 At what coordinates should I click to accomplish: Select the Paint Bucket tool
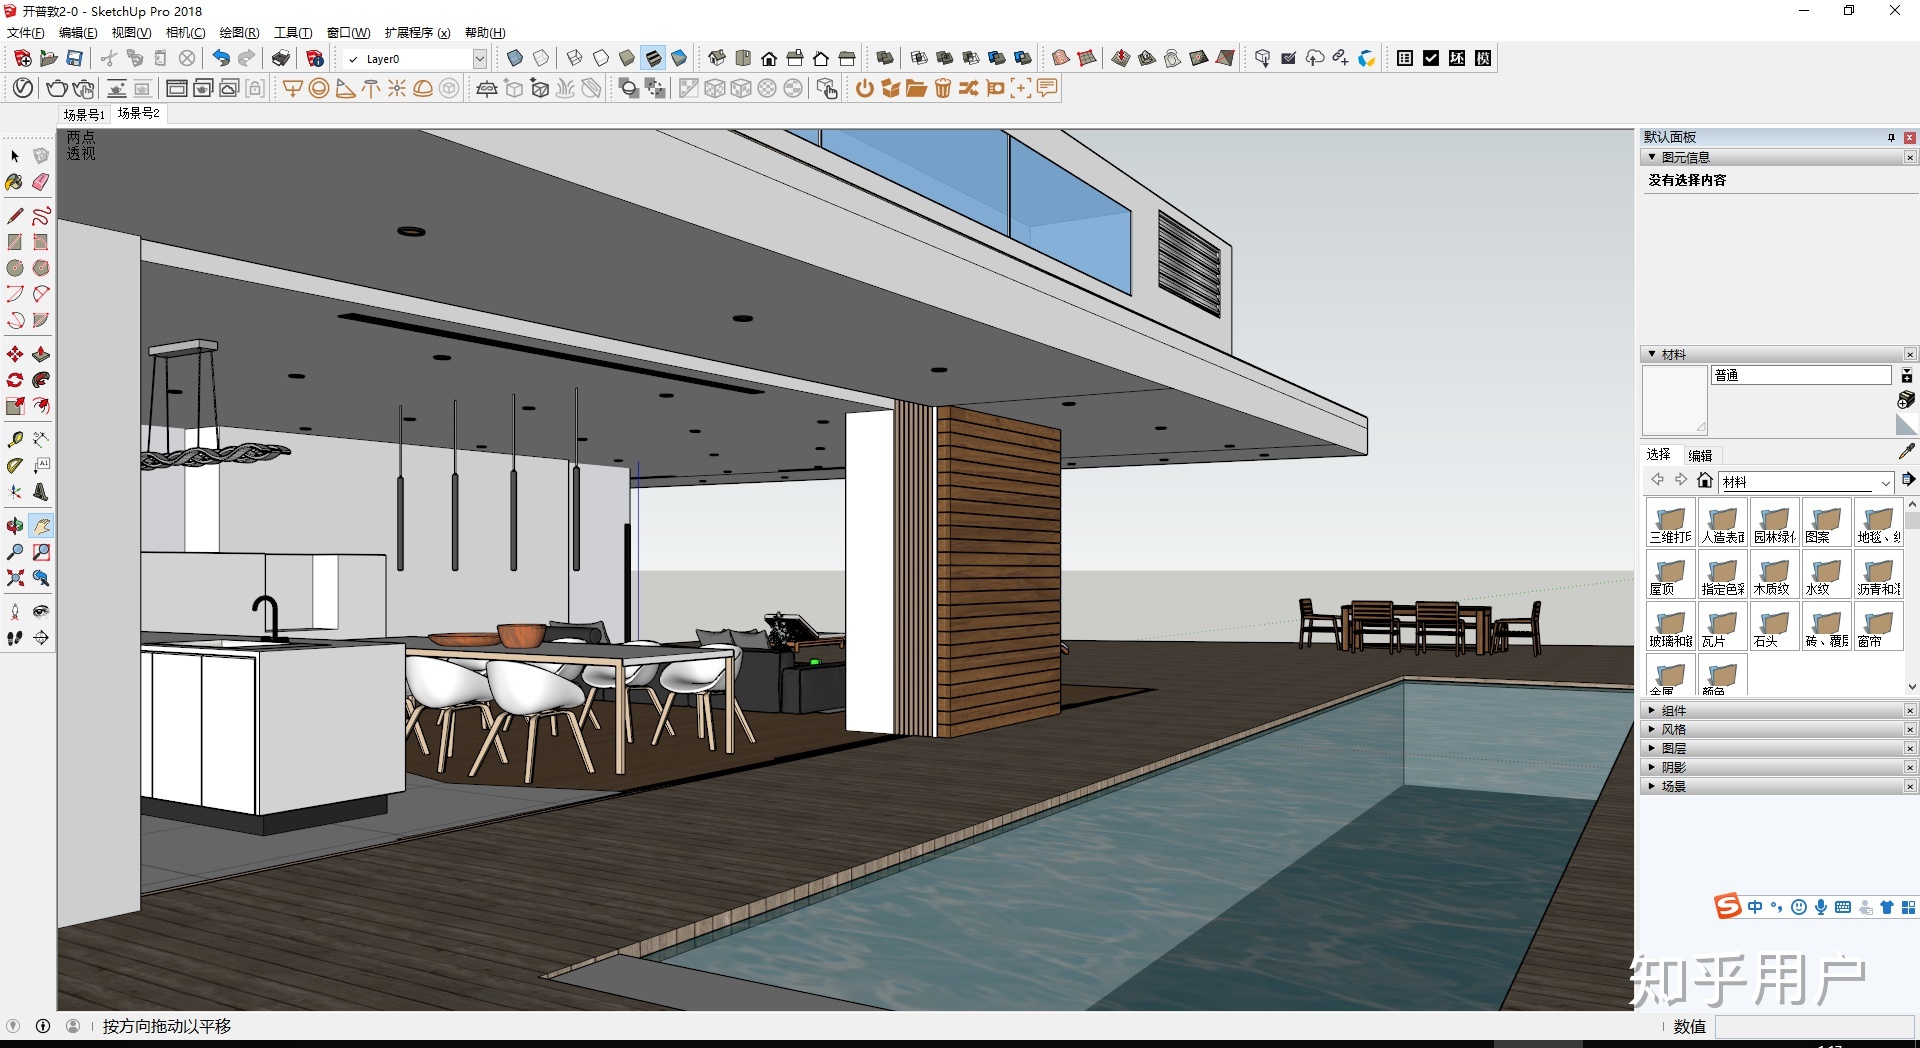pyautogui.click(x=14, y=182)
